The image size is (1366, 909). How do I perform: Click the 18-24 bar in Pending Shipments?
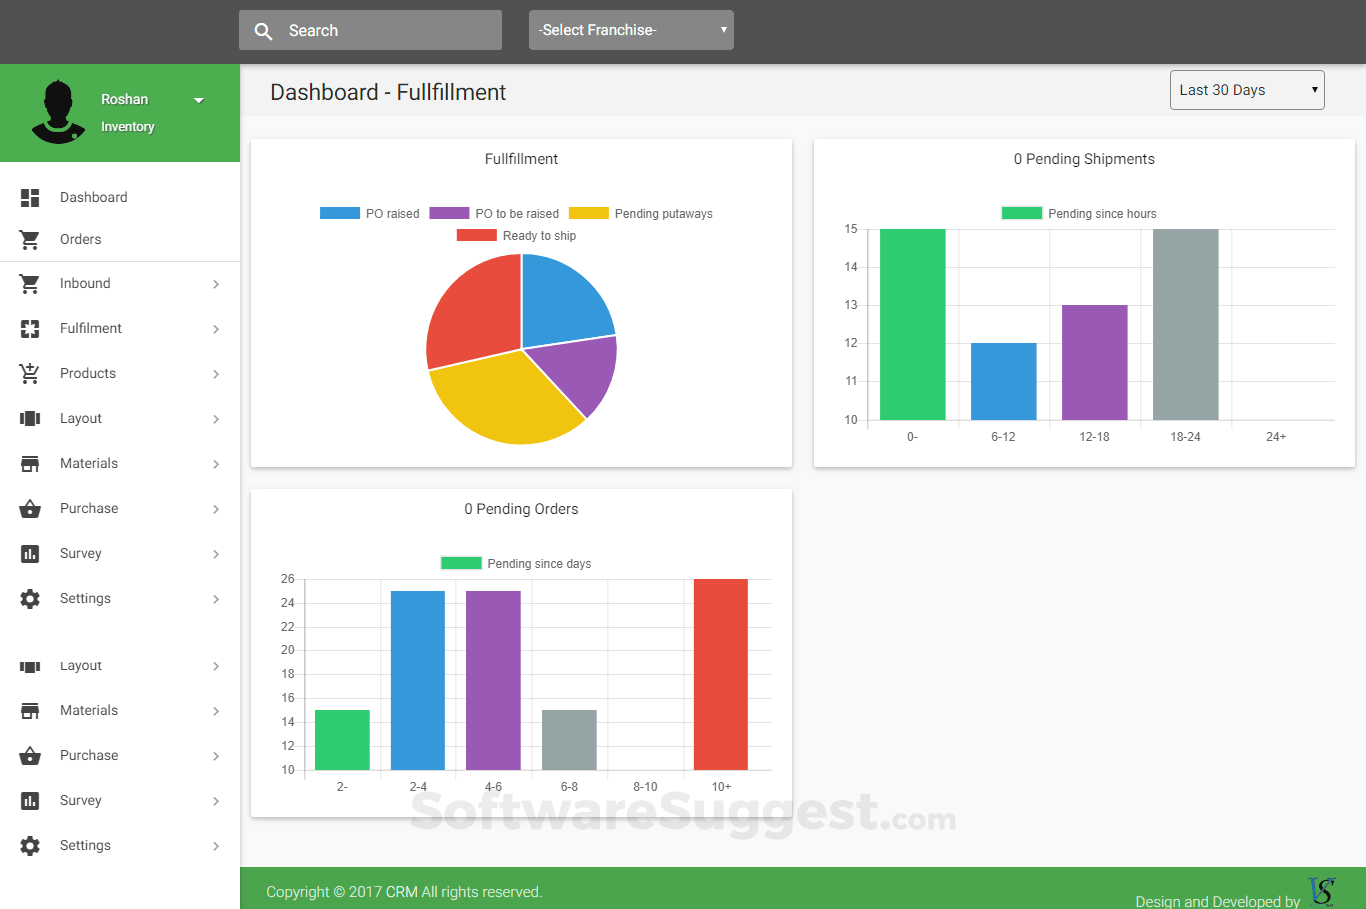(x=1185, y=325)
